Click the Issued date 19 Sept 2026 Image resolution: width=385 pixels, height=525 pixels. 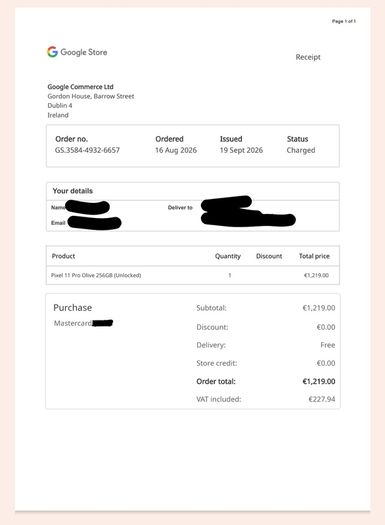241,150
